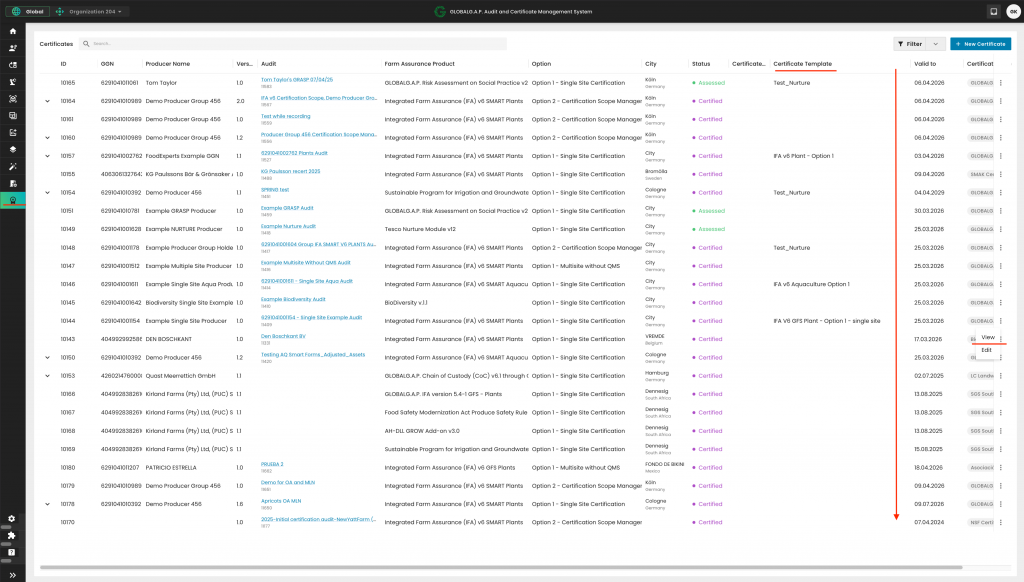Open the dropdown arrow beside Filter
Image resolution: width=1024 pixels, height=582 pixels.
click(937, 44)
